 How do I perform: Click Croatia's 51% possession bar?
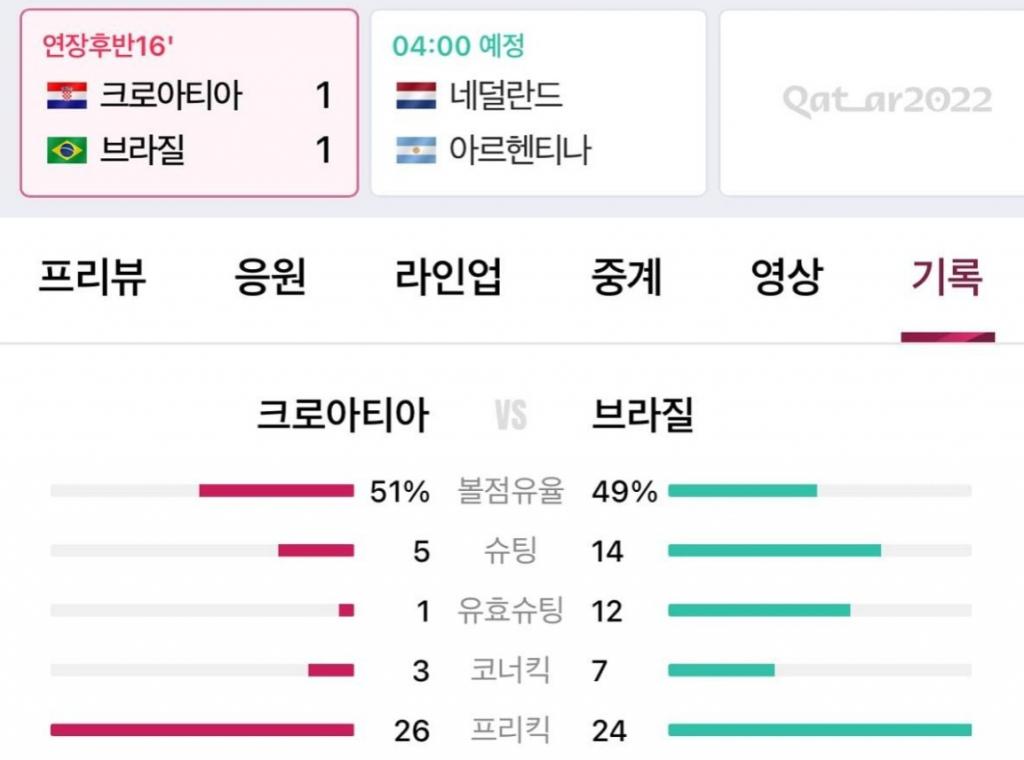pyautogui.click(x=276, y=490)
